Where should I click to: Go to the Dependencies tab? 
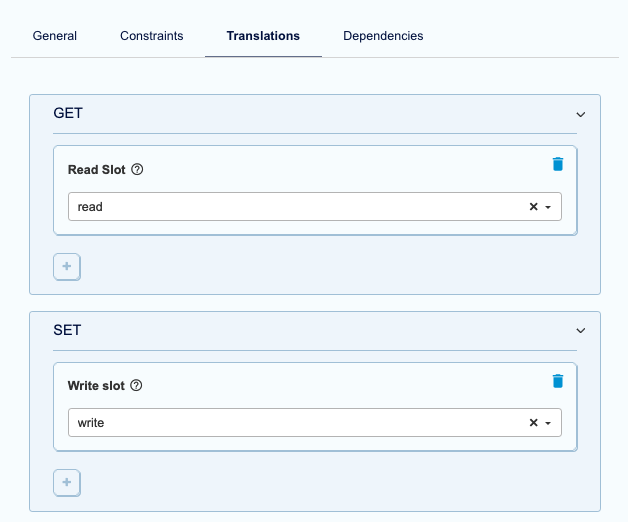[383, 36]
